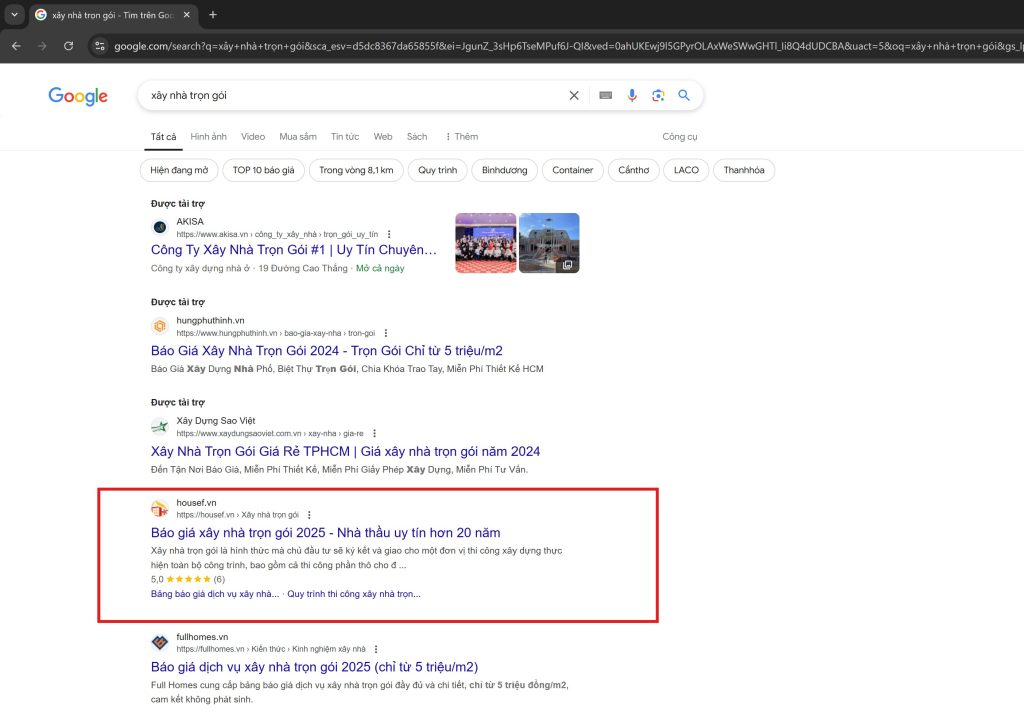This screenshot has width=1024, height=717.
Task: Select the 'Bìnhdương' filter chip
Action: [504, 170]
